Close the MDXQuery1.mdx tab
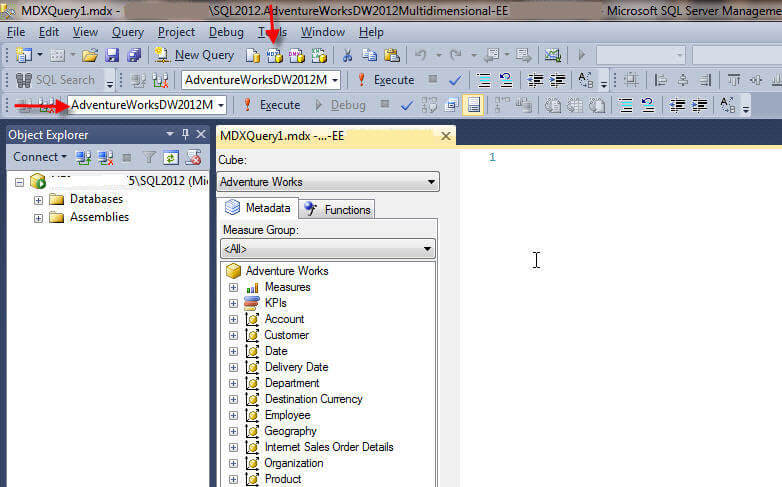This screenshot has height=487, width=782. click(x=446, y=136)
